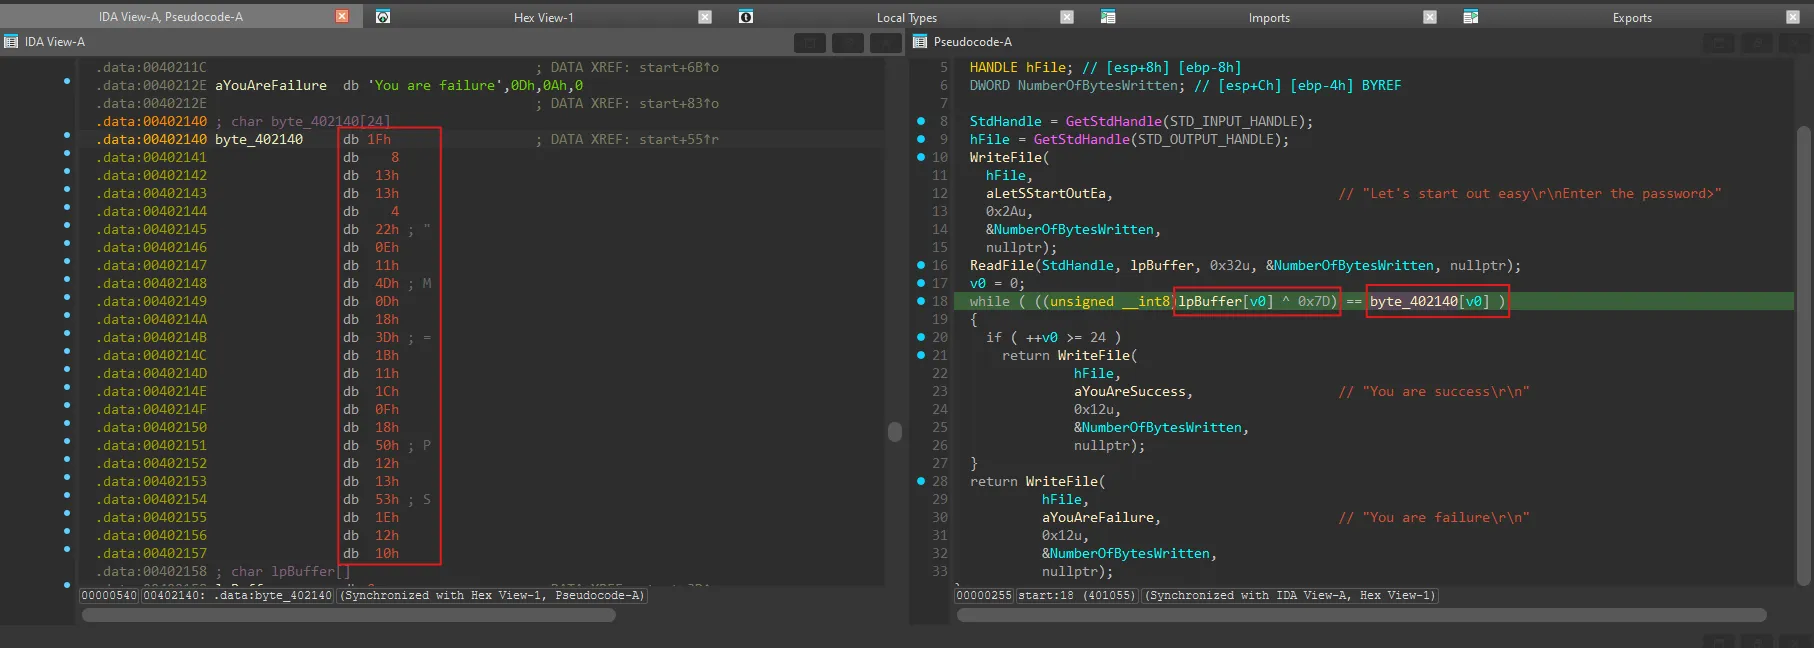1814x648 pixels.
Task: Close the IDA View-A, Pseudocode-A tab
Action: coord(342,17)
